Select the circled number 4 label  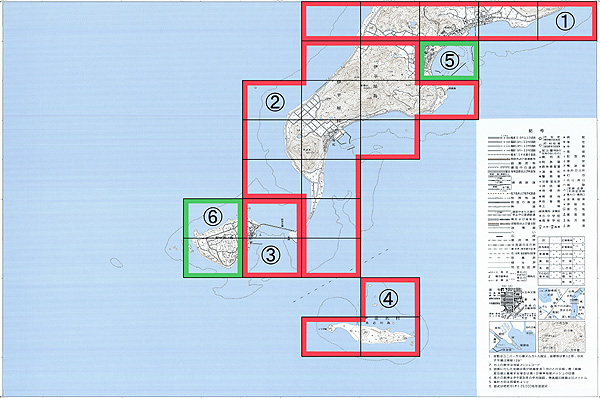pyautogui.click(x=388, y=298)
